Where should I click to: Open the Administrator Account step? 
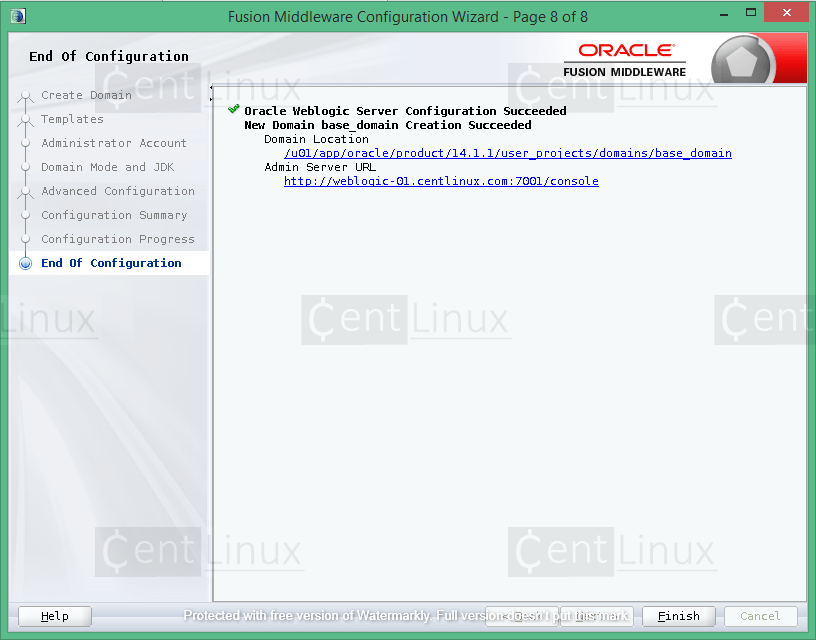pos(114,143)
